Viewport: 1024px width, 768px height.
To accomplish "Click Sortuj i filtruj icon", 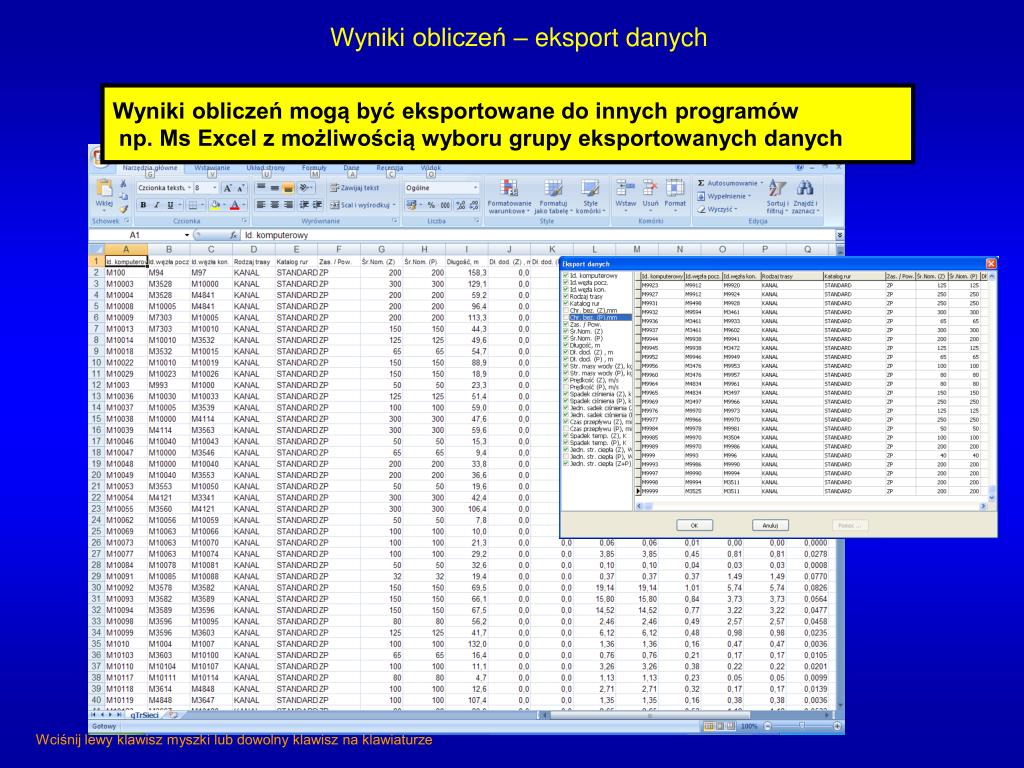I will [x=776, y=189].
